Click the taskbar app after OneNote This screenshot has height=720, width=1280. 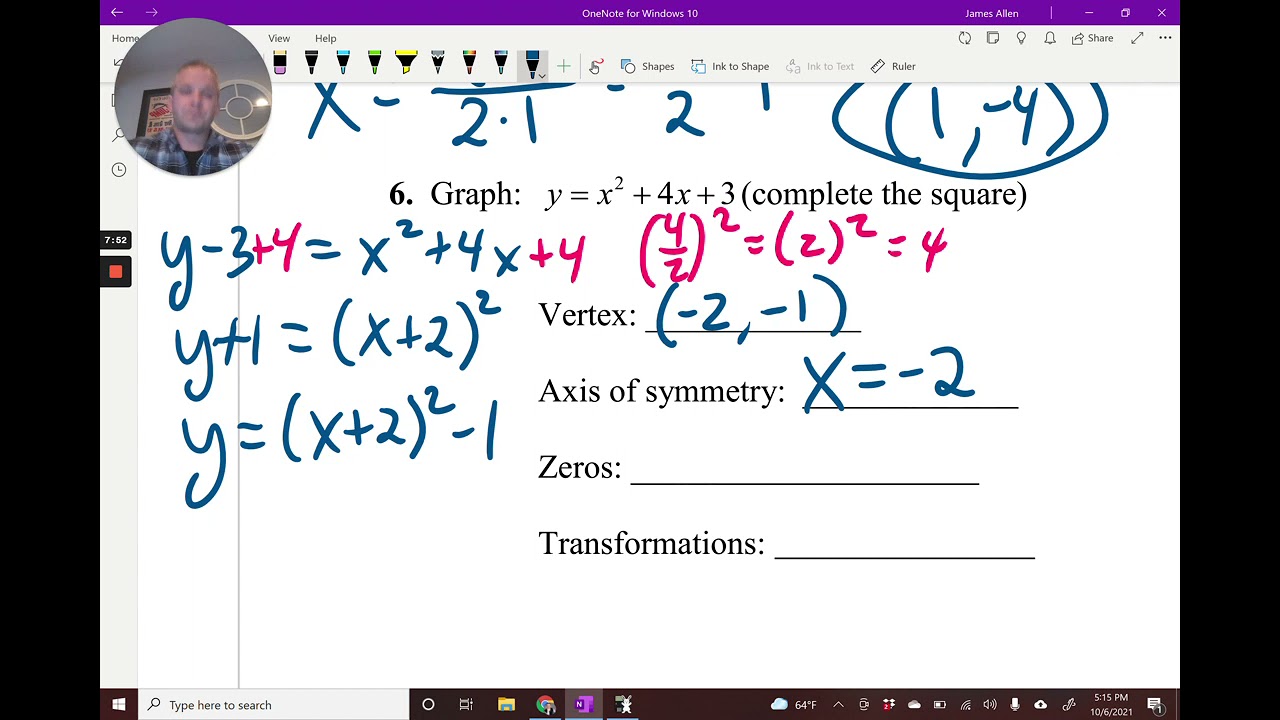pos(623,705)
